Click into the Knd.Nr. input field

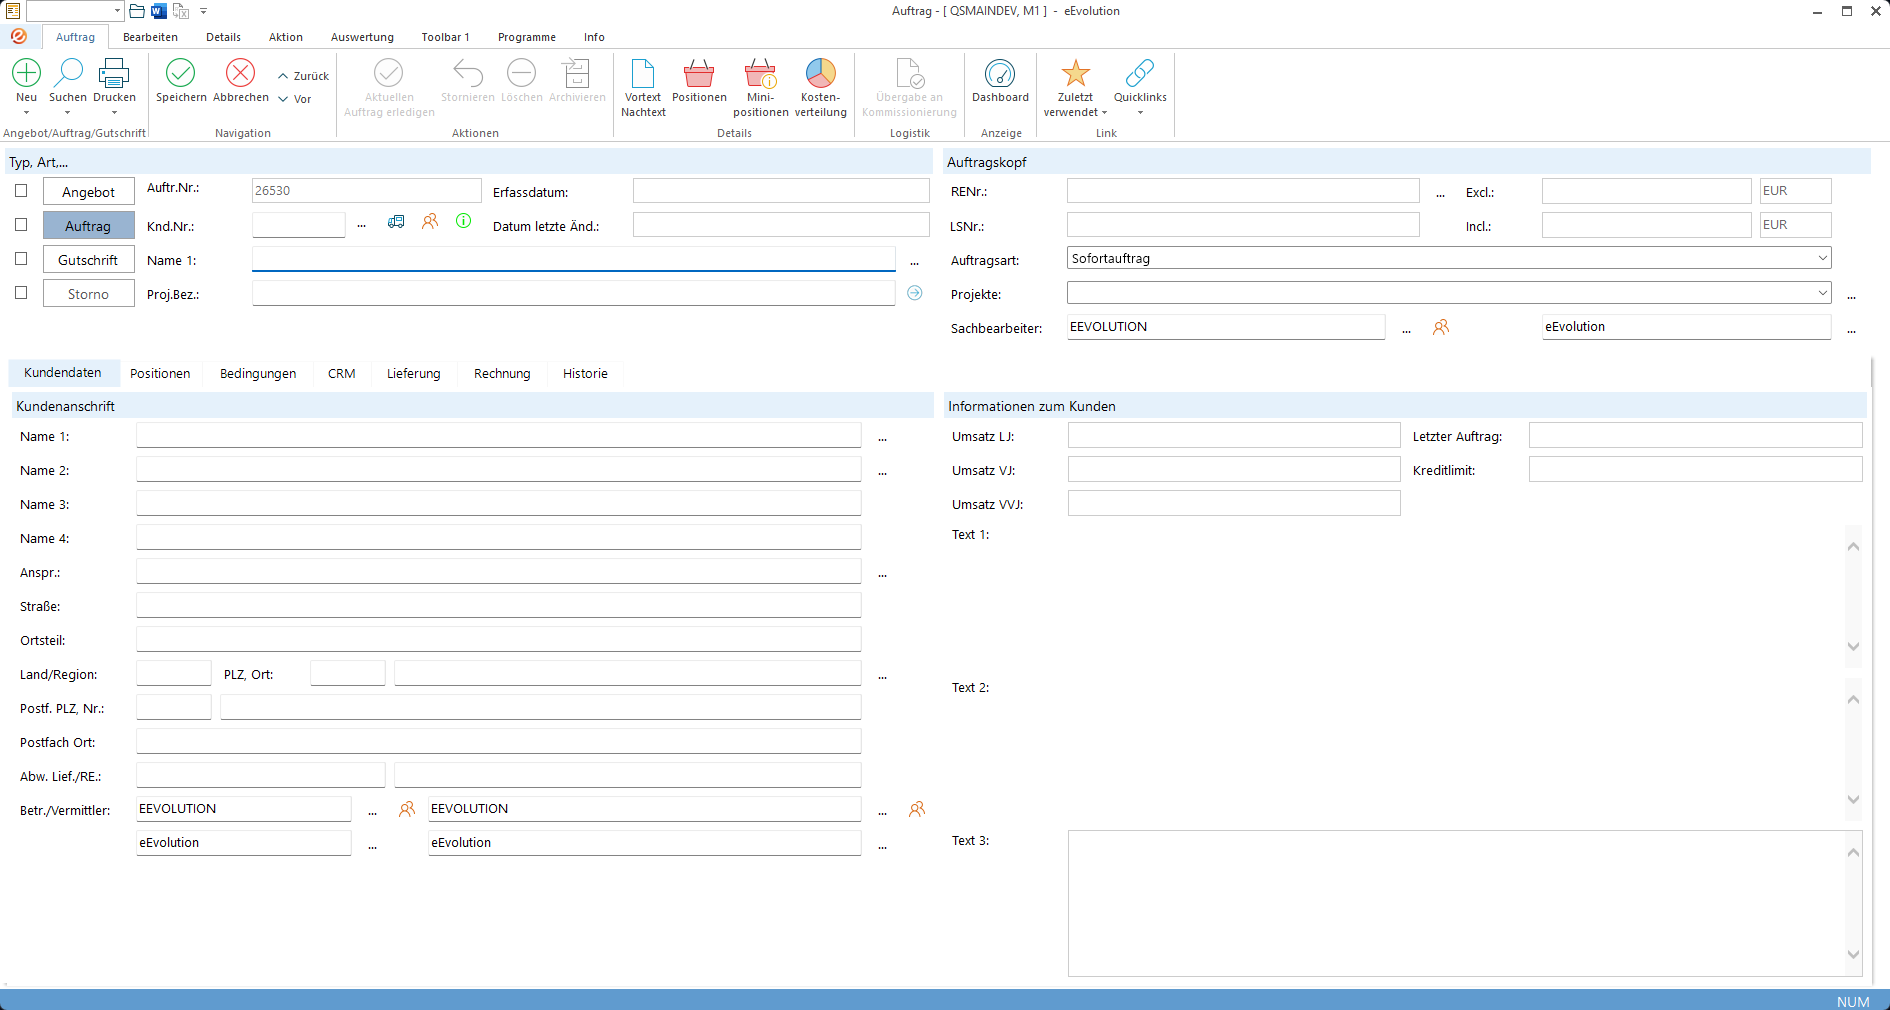coord(298,225)
